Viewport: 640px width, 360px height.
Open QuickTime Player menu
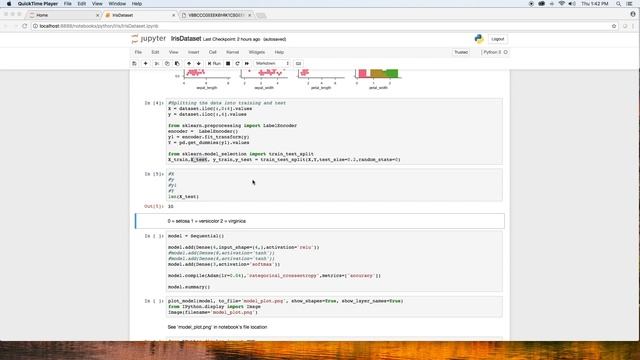click(38, 4)
